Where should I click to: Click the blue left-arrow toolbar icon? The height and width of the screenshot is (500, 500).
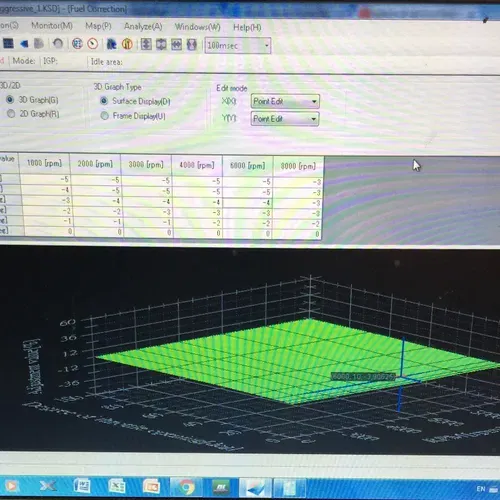point(24,44)
